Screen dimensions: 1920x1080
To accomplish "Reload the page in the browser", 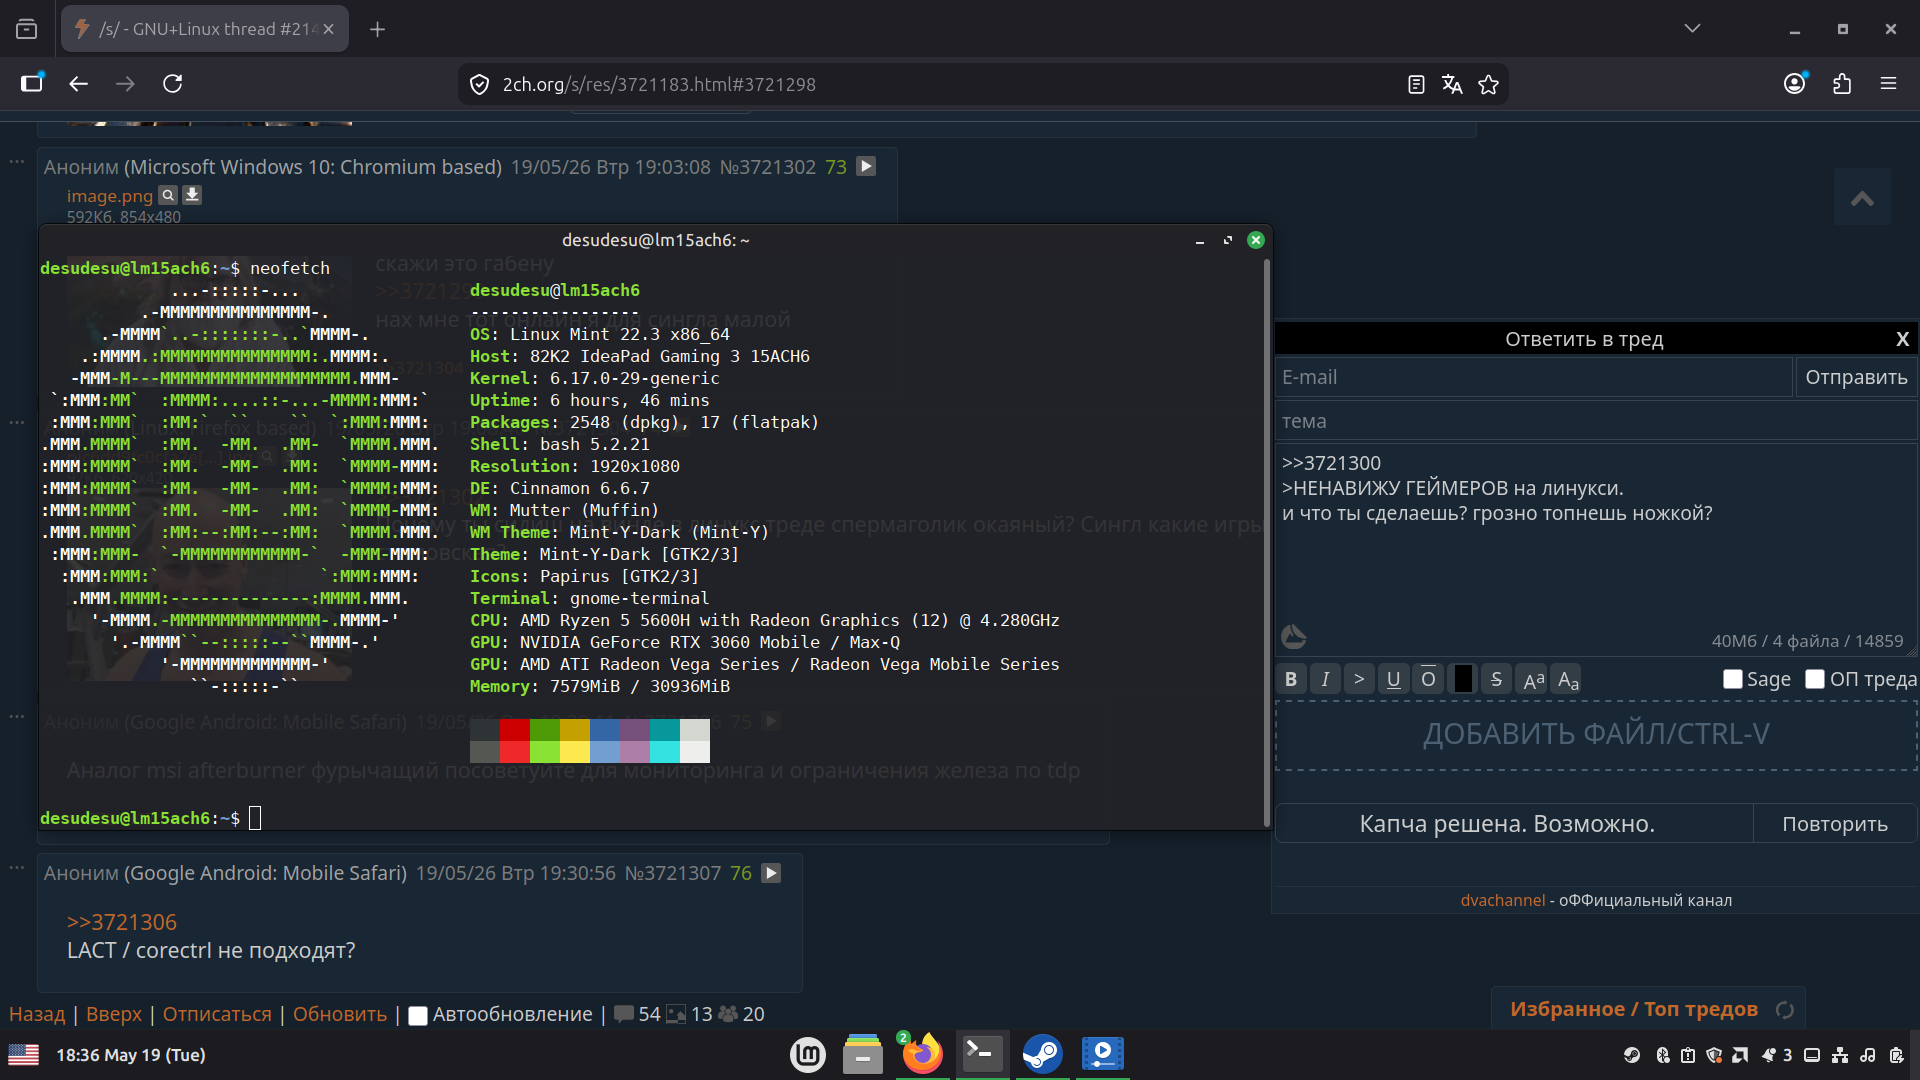I will coord(173,84).
